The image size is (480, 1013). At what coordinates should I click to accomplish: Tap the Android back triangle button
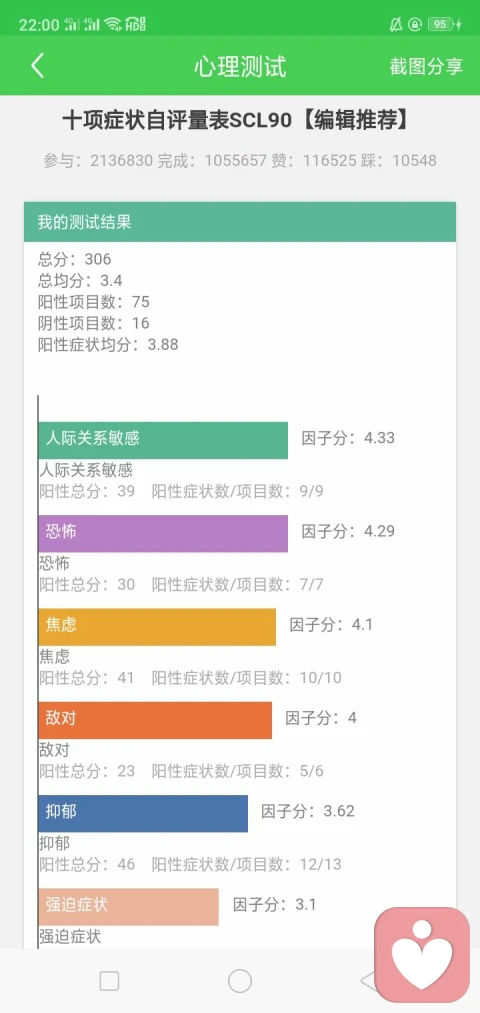(x=368, y=981)
